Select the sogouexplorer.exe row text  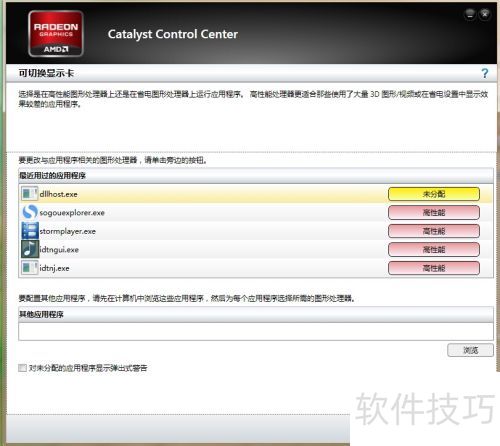click(72, 213)
